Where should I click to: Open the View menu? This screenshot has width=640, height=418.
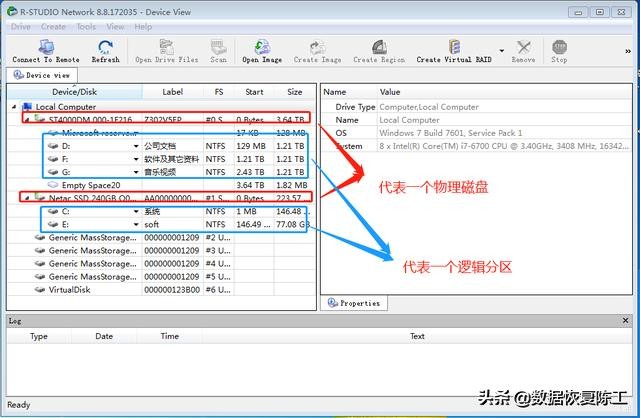coord(115,27)
